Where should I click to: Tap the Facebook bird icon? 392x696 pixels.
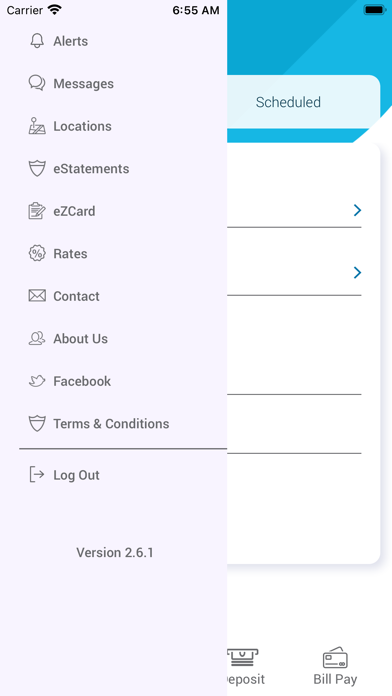coord(37,381)
